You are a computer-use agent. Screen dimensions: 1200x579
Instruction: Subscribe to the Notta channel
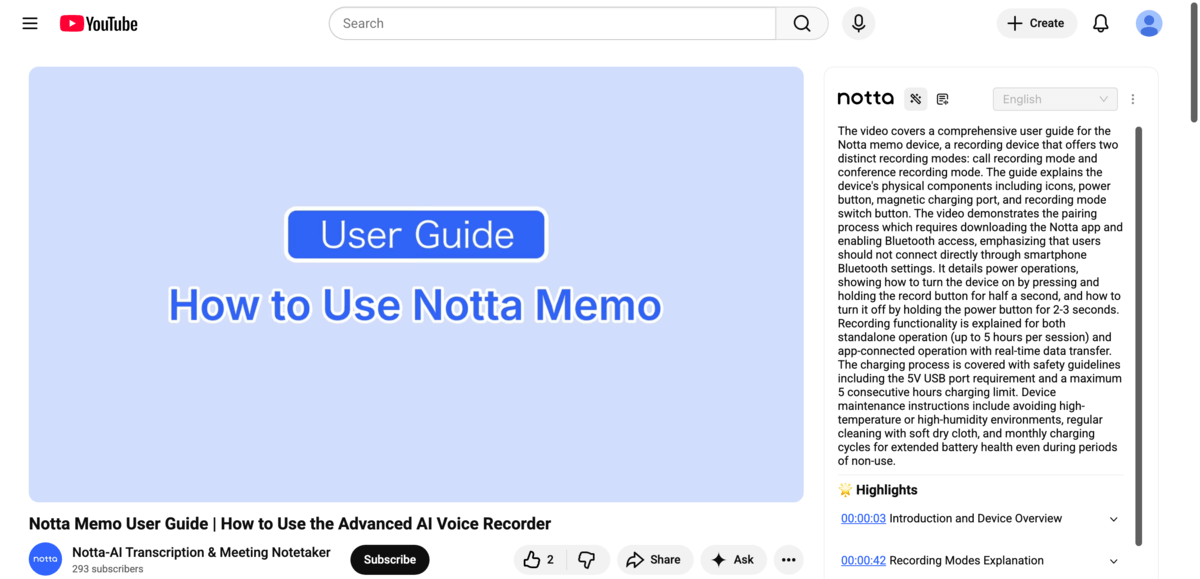(x=390, y=560)
